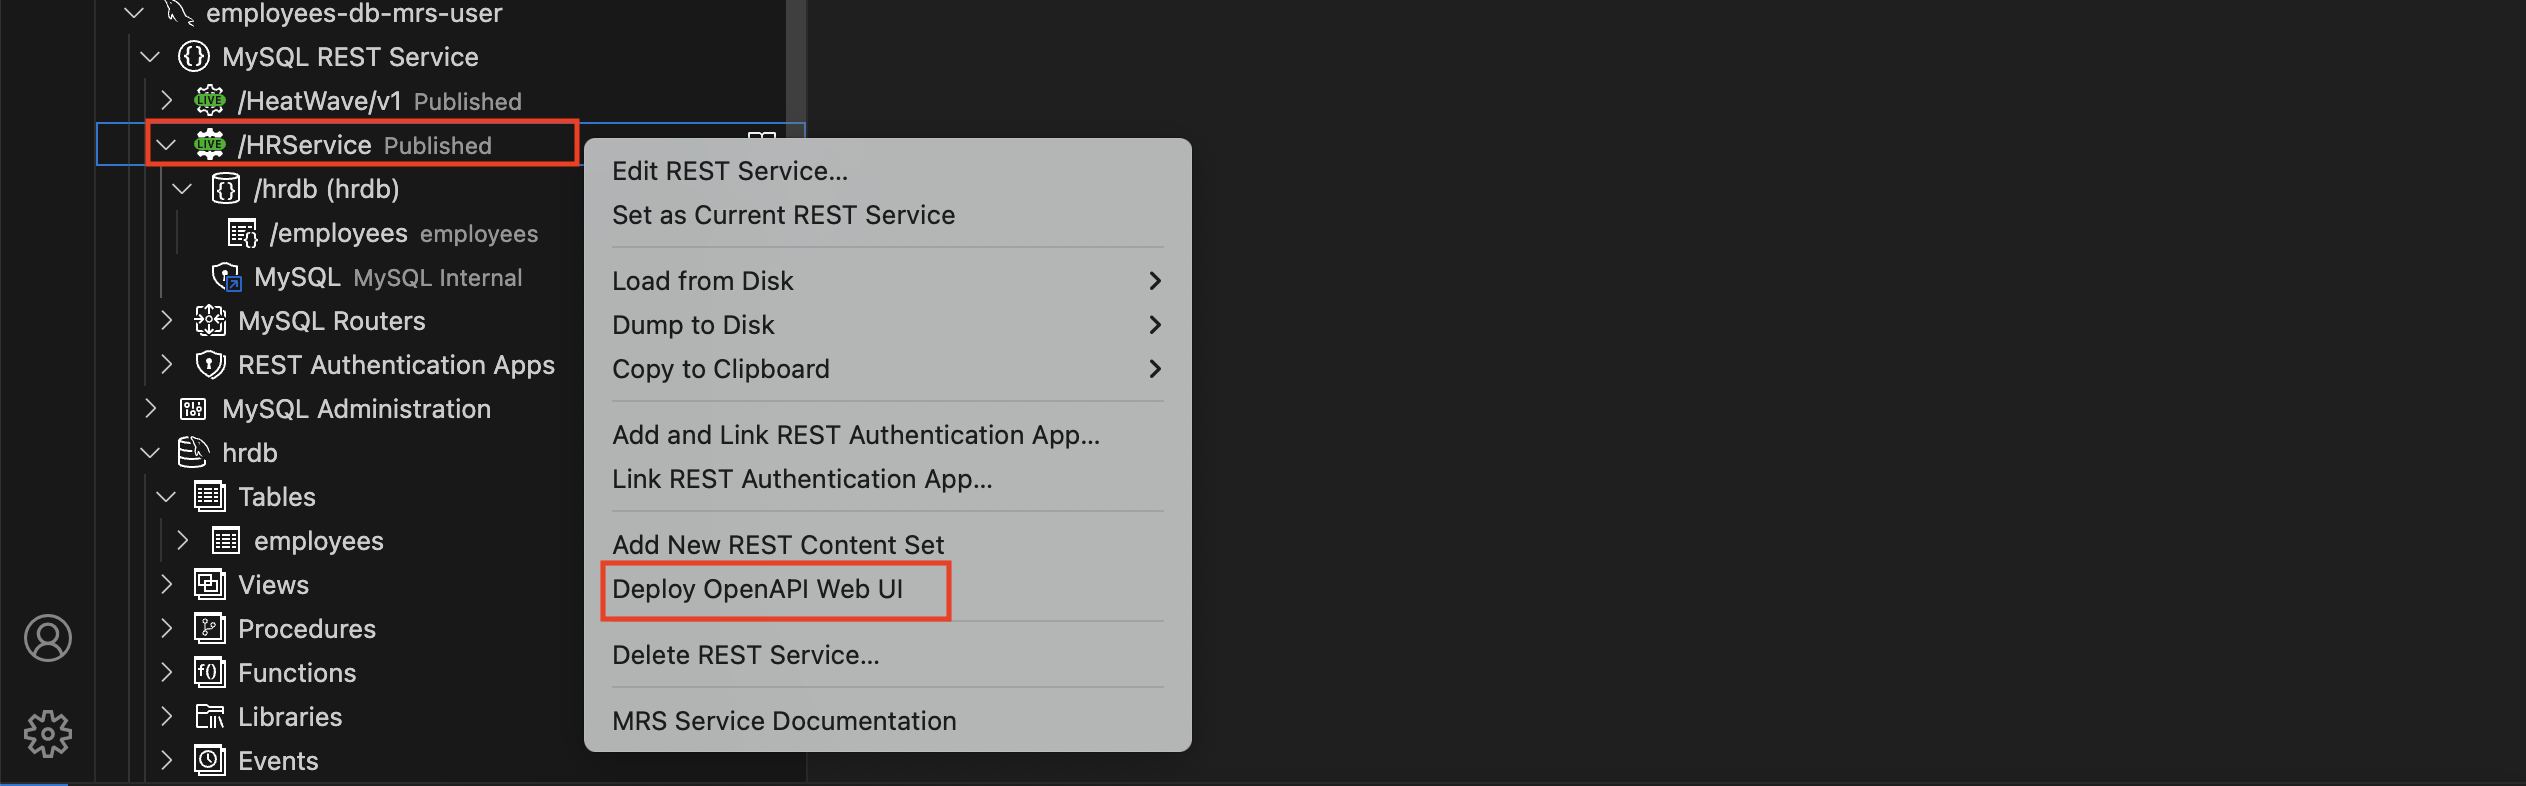This screenshot has height=786, width=2526.
Task: Open the Dump to Disk submenu
Action: click(x=693, y=324)
